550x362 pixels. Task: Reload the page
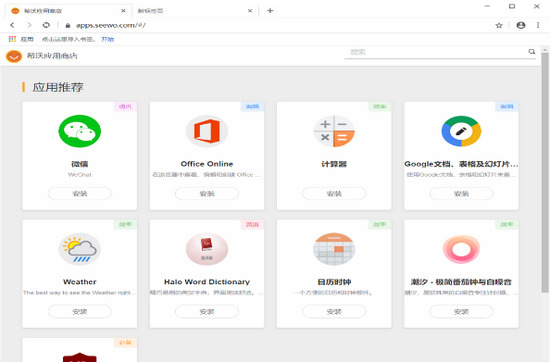46,25
